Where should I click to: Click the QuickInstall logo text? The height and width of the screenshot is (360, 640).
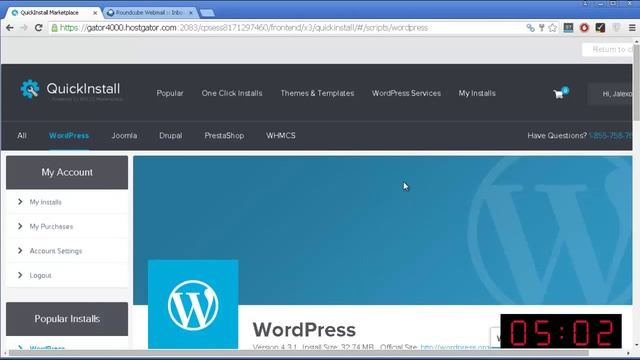83,89
